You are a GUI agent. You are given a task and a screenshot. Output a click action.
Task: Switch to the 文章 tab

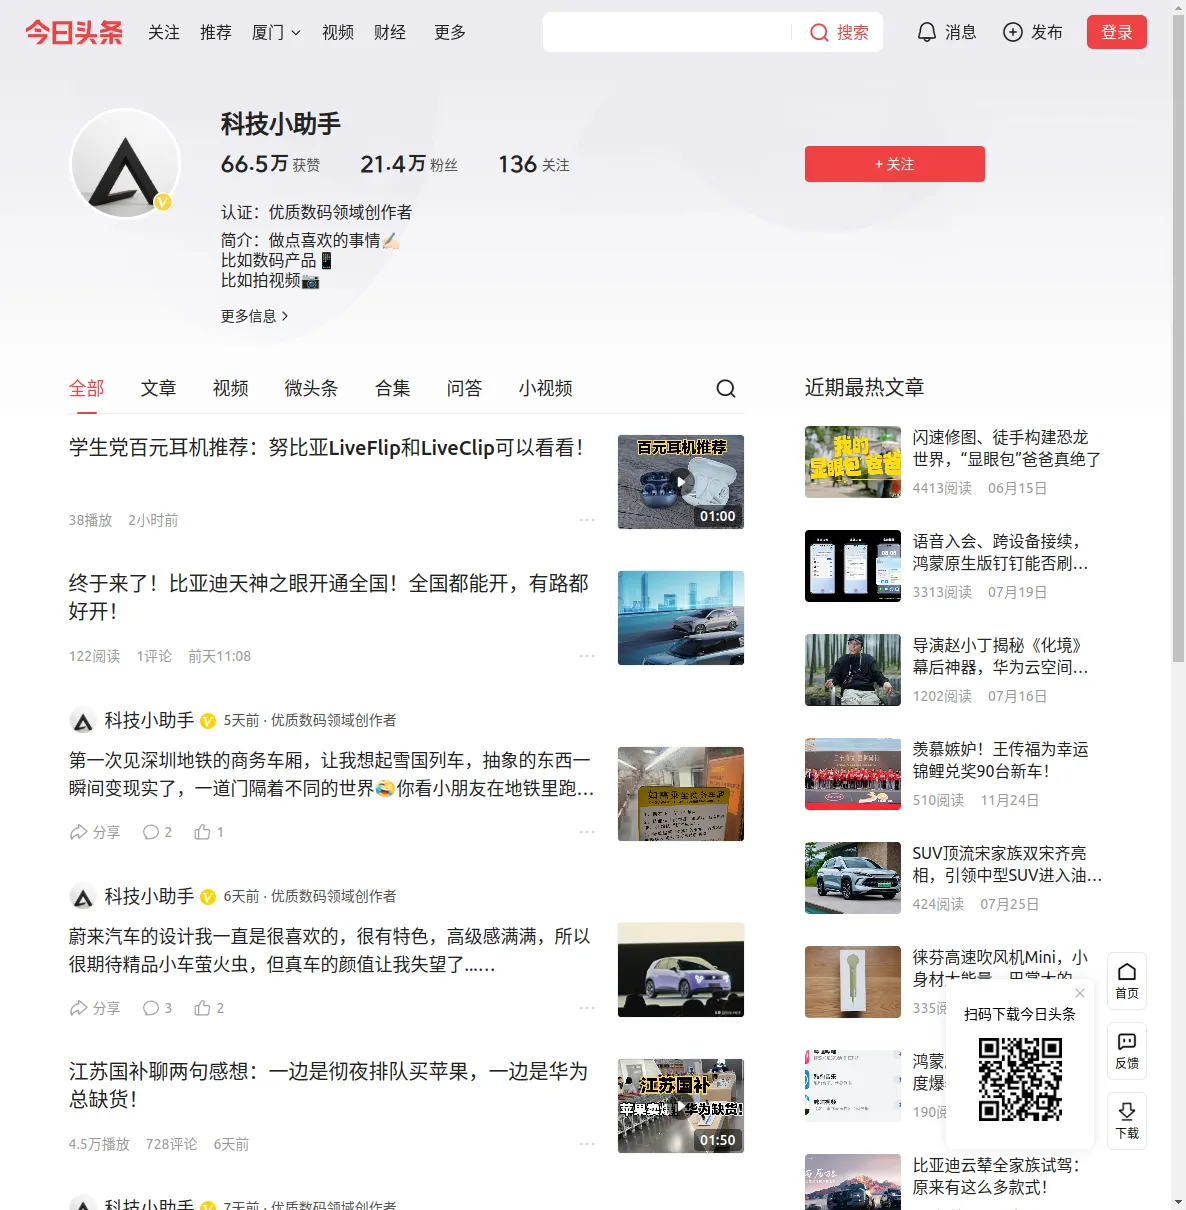(159, 388)
